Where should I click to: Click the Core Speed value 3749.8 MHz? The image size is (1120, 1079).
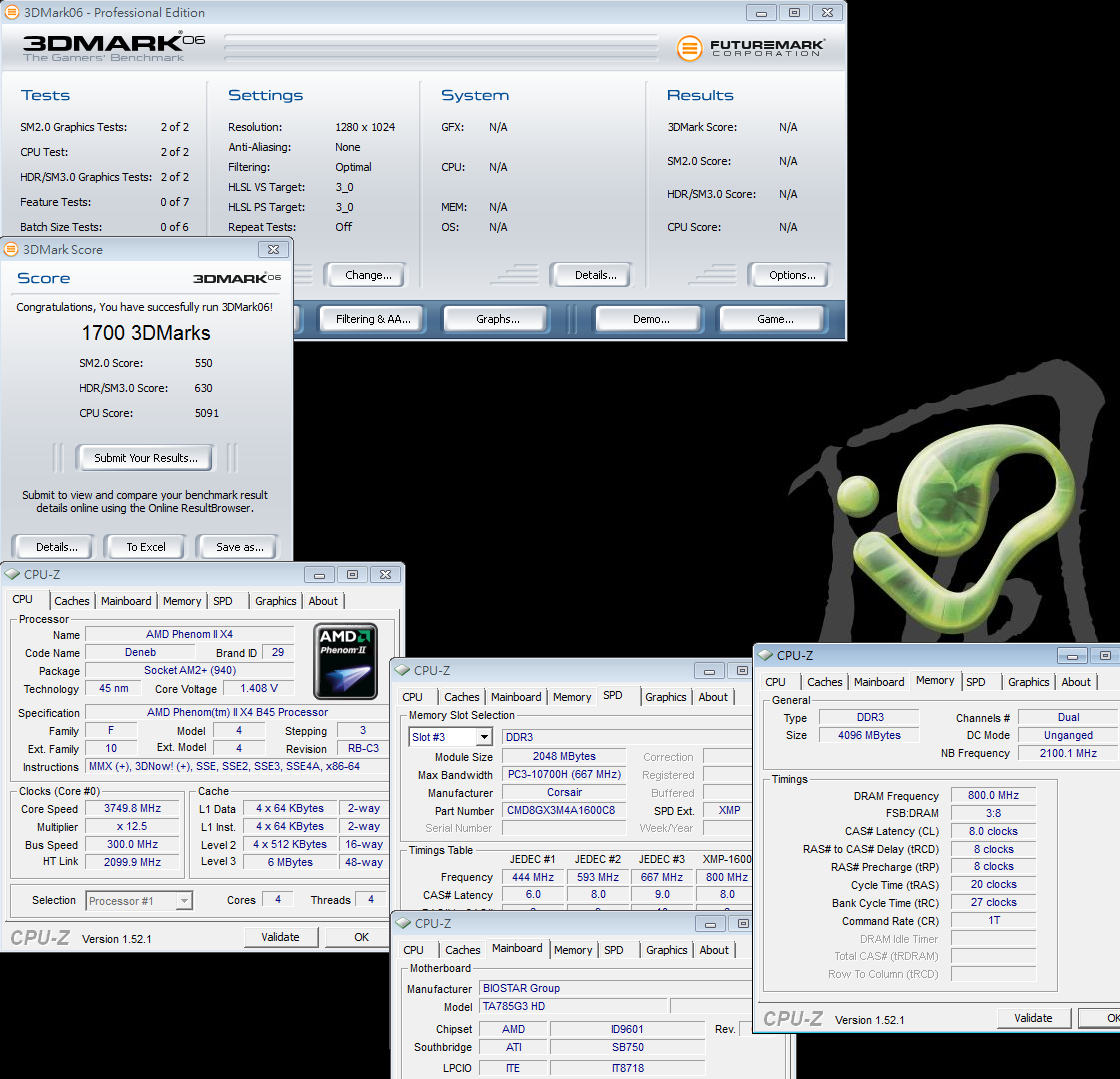[x=132, y=808]
